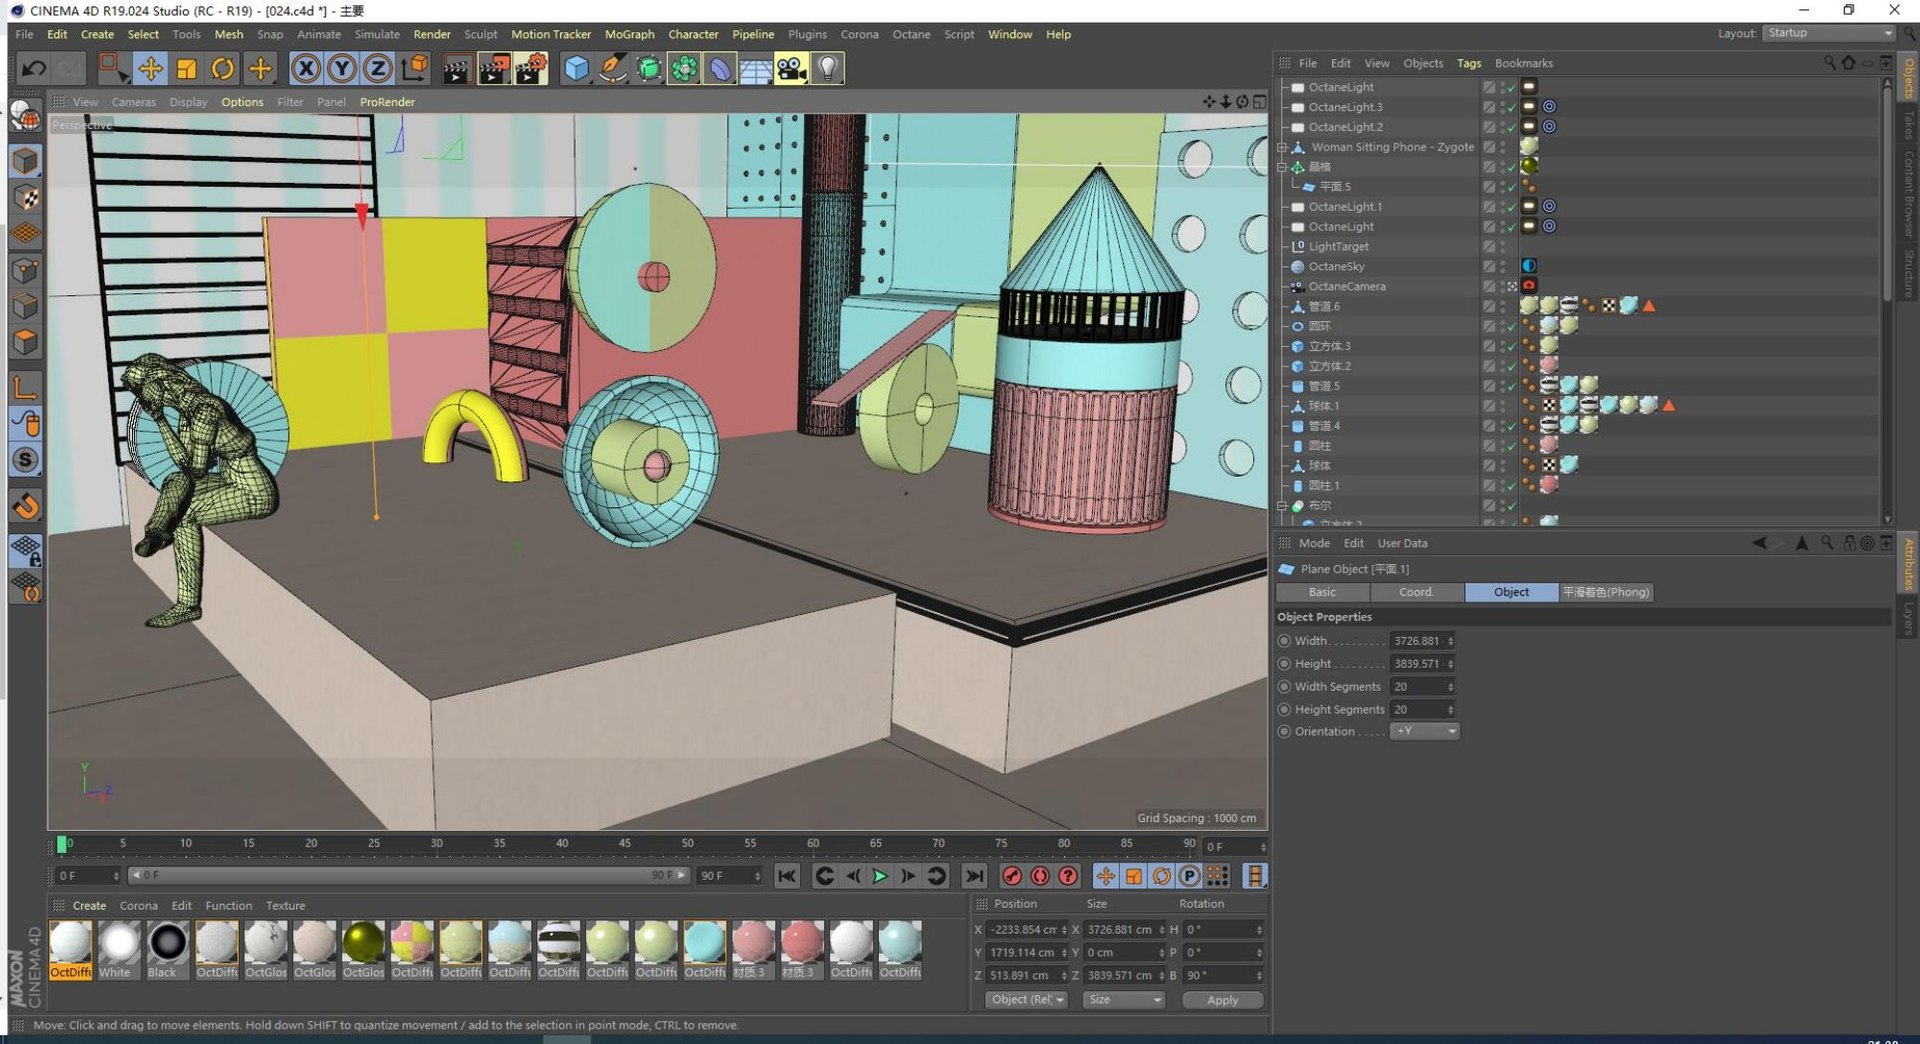Open the Orientation dropdown
The width and height of the screenshot is (1920, 1044).
(1425, 731)
